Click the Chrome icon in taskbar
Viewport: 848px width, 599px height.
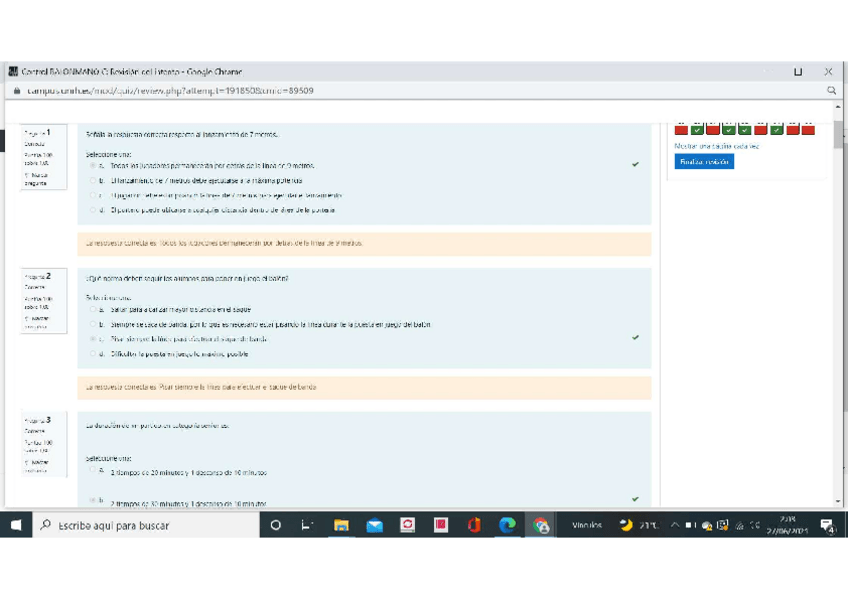(x=541, y=525)
